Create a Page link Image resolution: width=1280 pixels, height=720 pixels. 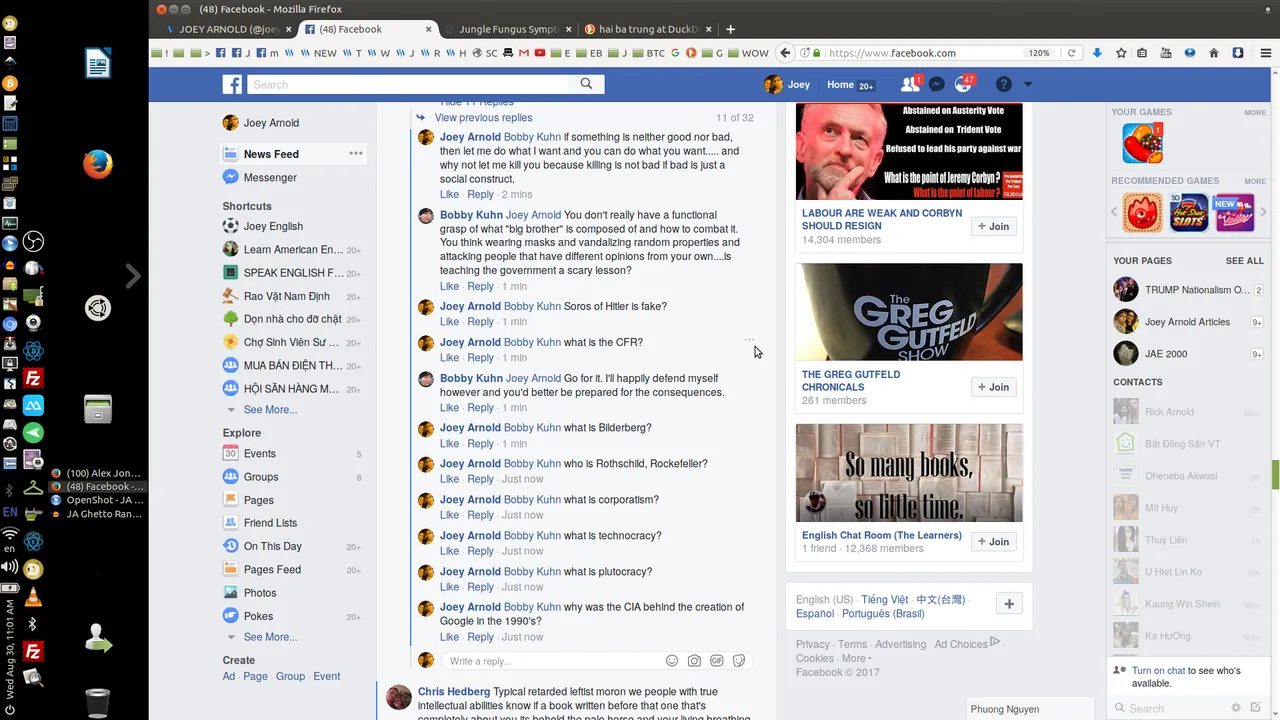pos(255,677)
